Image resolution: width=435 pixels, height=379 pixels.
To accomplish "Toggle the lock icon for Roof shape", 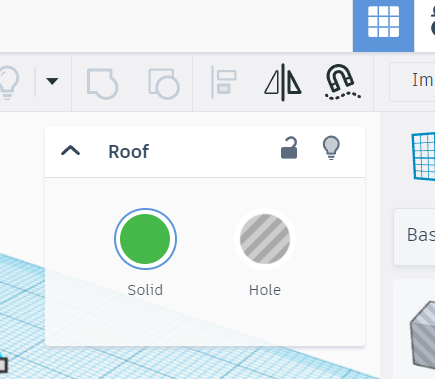I will click(289, 148).
